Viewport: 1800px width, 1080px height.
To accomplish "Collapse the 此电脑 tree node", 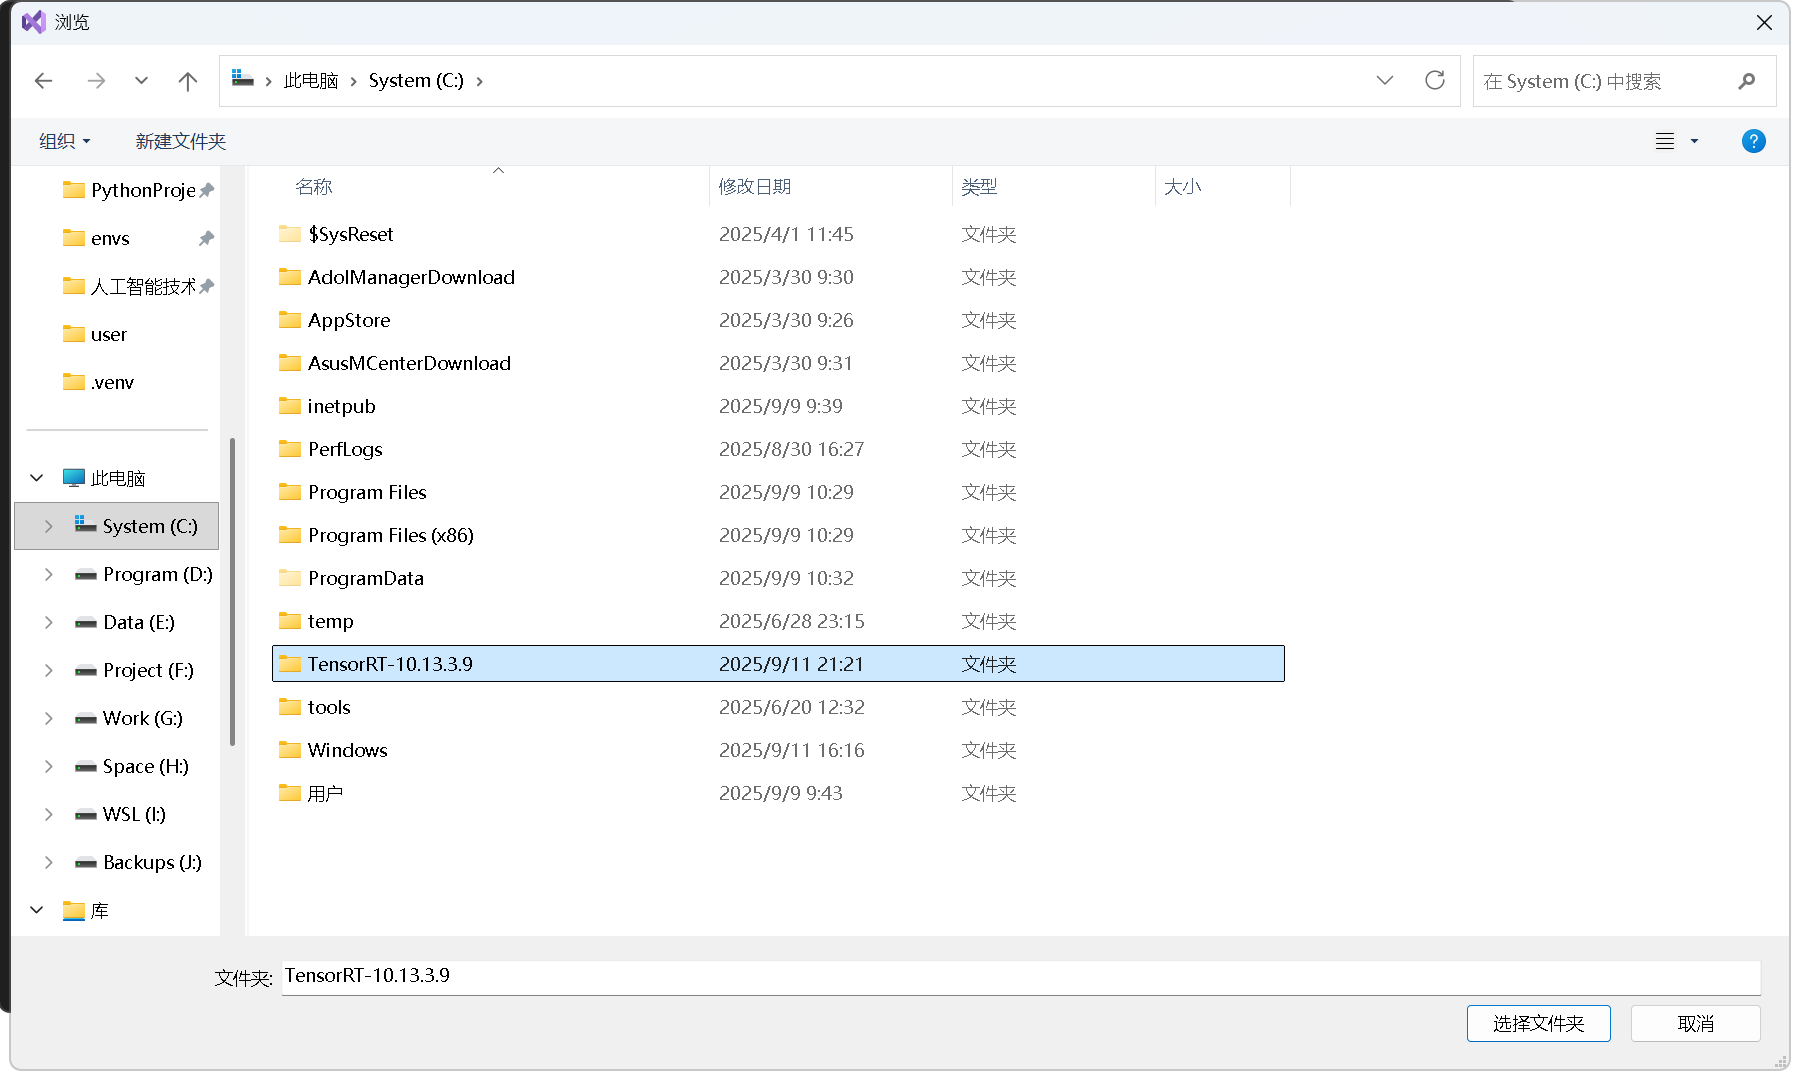I will 37,478.
